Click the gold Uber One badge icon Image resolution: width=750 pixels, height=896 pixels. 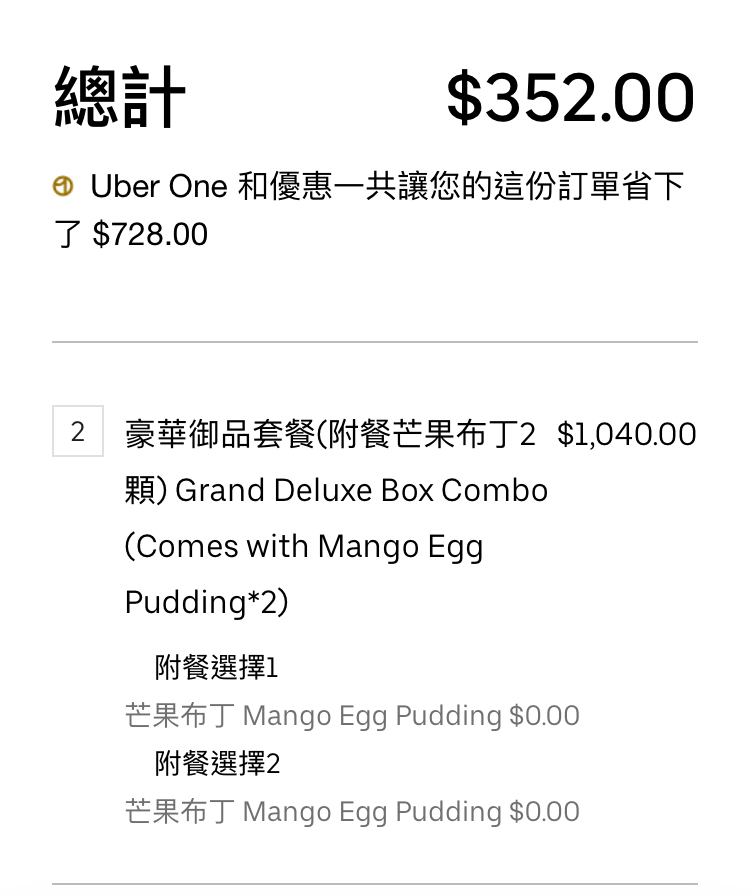coord(63,186)
